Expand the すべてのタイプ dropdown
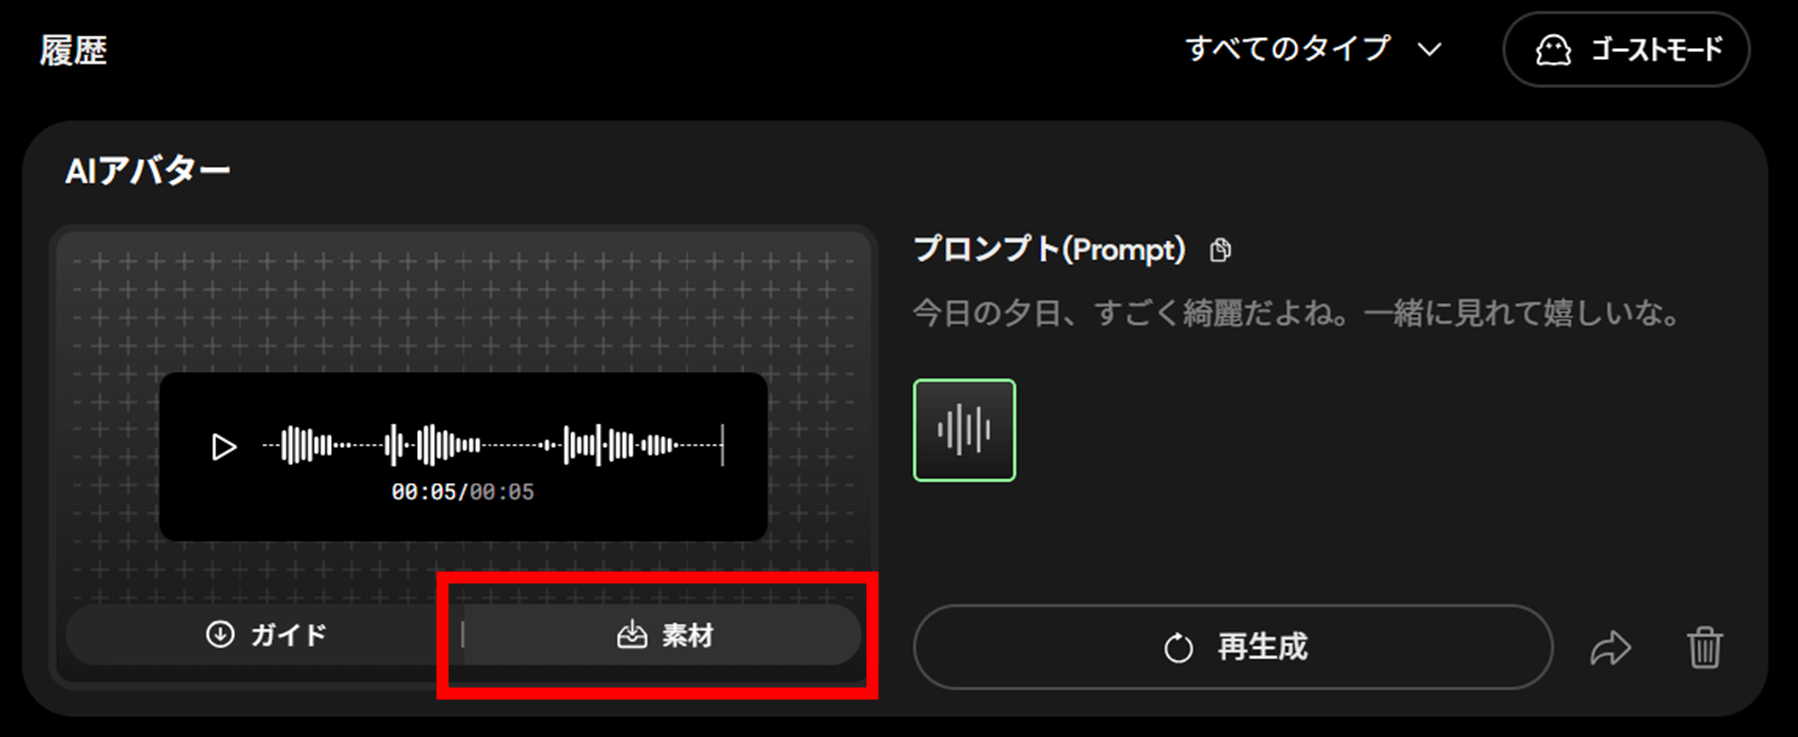 (1313, 49)
